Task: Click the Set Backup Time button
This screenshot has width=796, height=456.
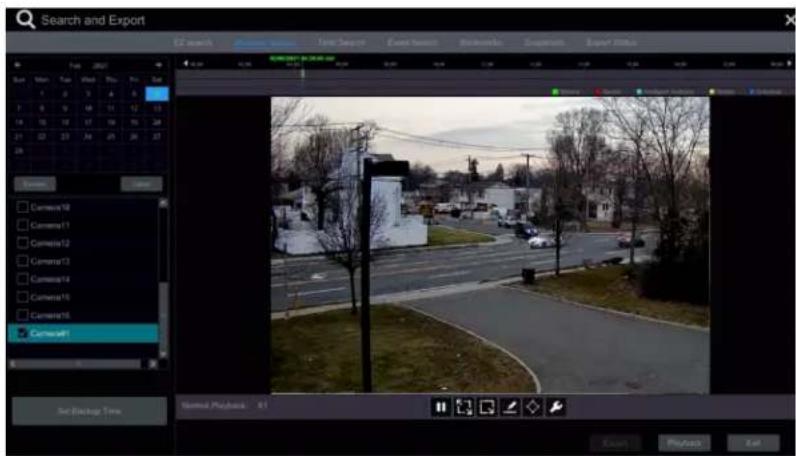Action: click(89, 411)
